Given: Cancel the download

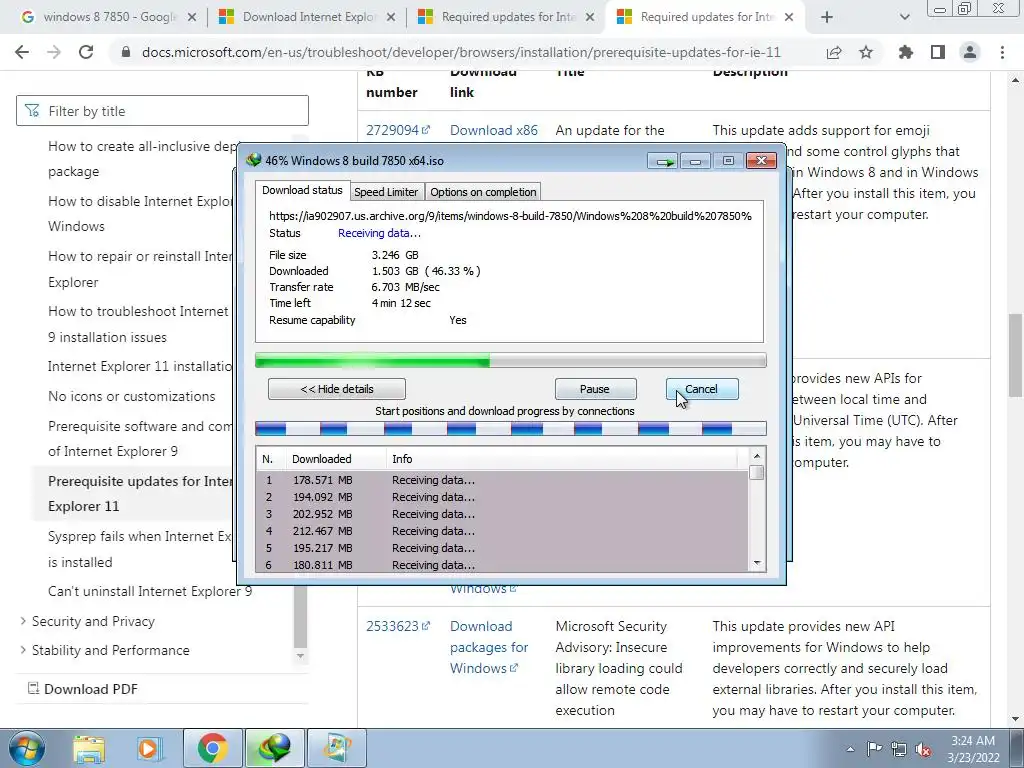Looking at the screenshot, I should pyautogui.click(x=702, y=389).
